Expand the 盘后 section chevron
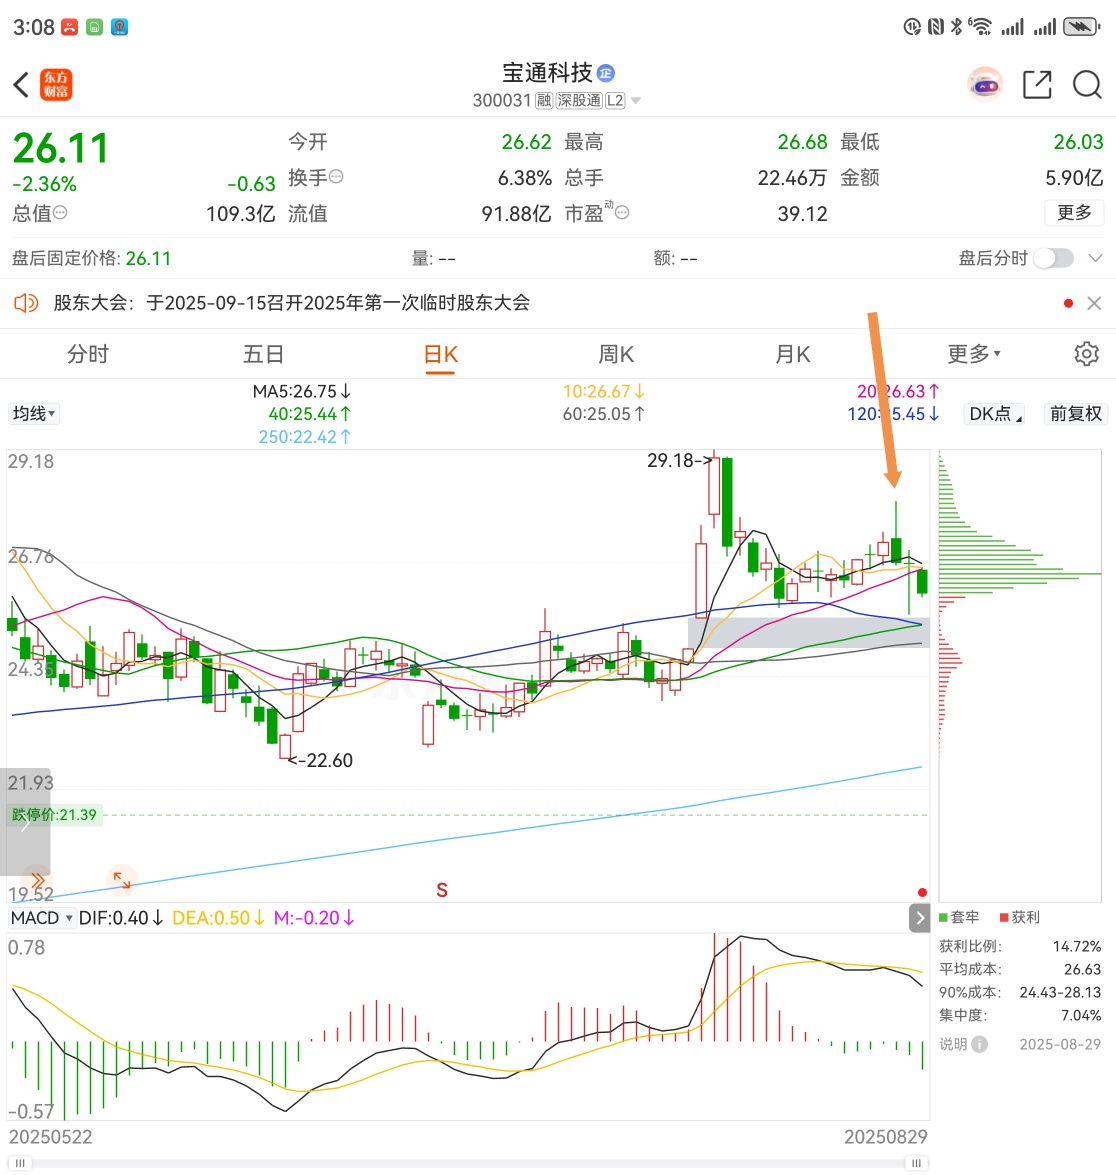This screenshot has height=1175, width=1116. pyautogui.click(x=1095, y=259)
